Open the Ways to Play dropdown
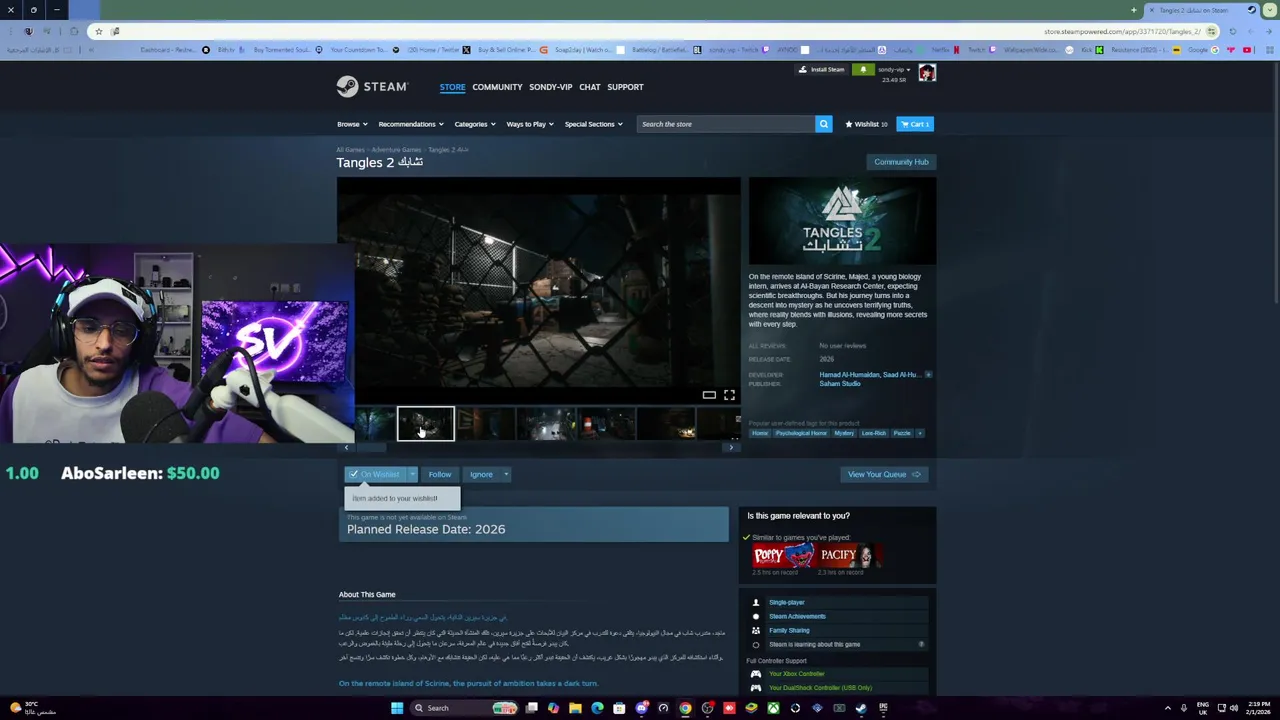The image size is (1280, 720). click(x=530, y=124)
